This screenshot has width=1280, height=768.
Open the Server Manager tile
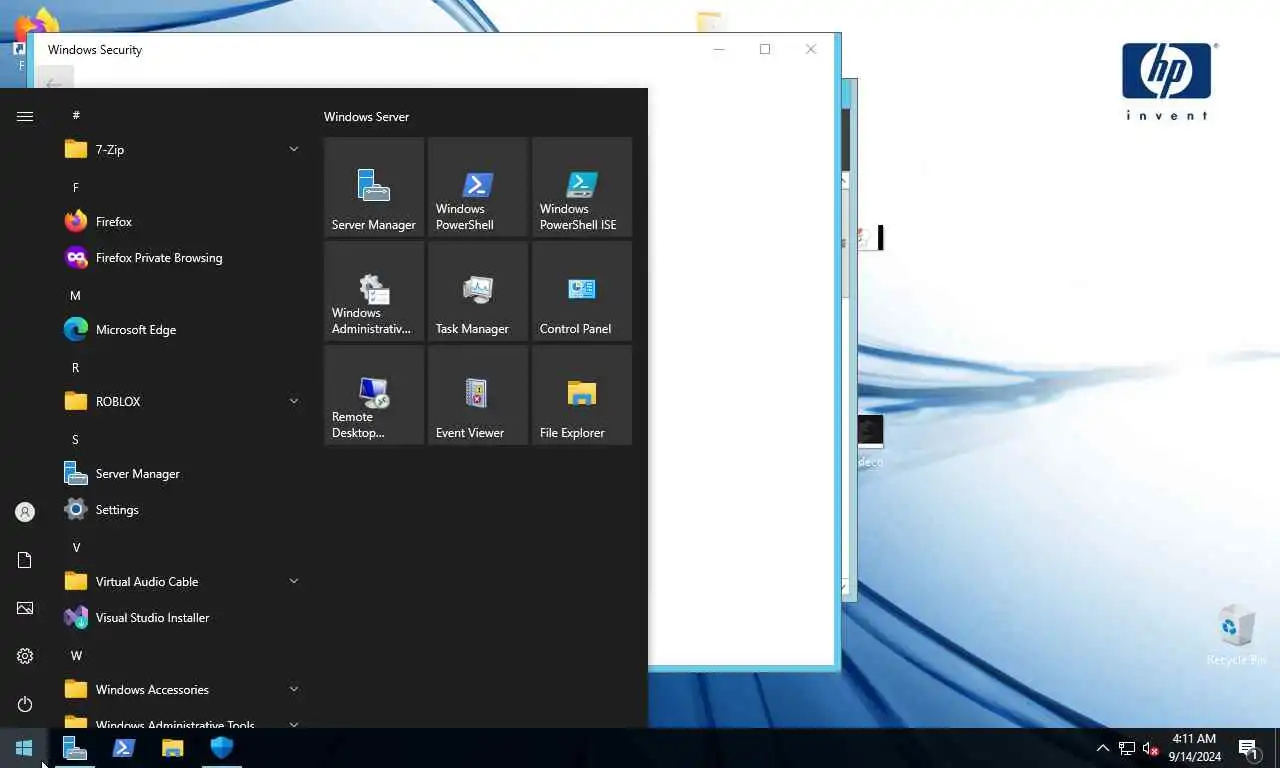(374, 187)
